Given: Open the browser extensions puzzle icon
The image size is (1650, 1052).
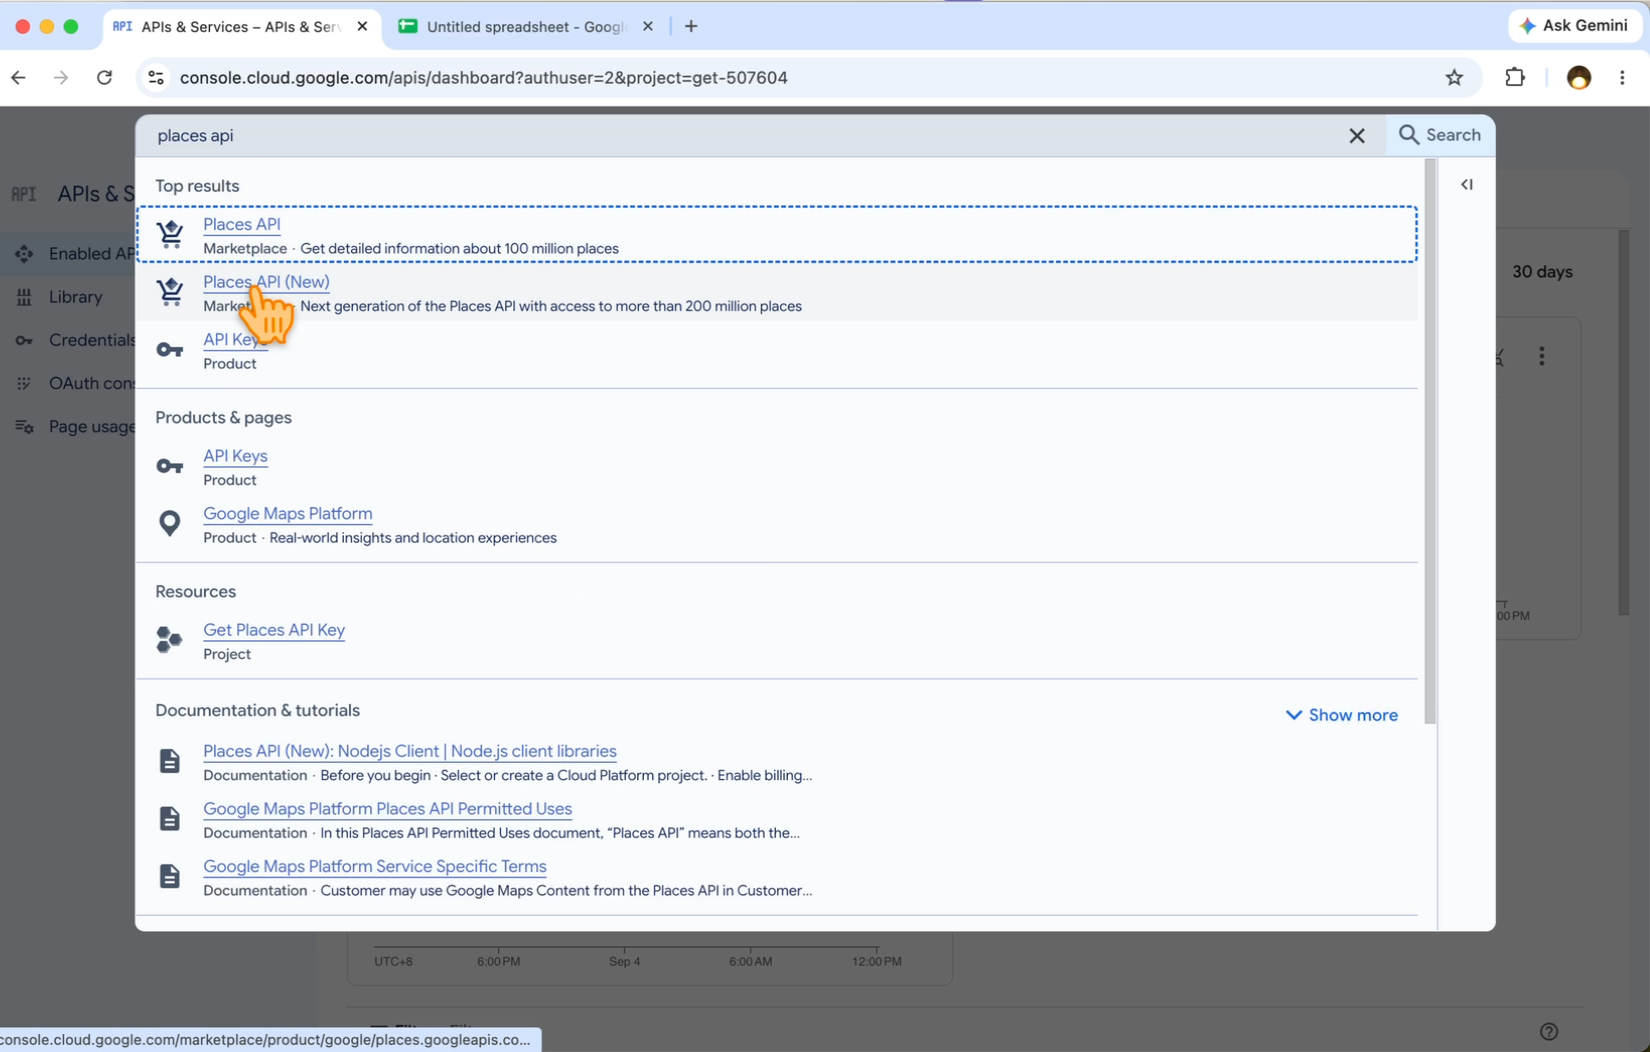Looking at the screenshot, I should [1515, 78].
